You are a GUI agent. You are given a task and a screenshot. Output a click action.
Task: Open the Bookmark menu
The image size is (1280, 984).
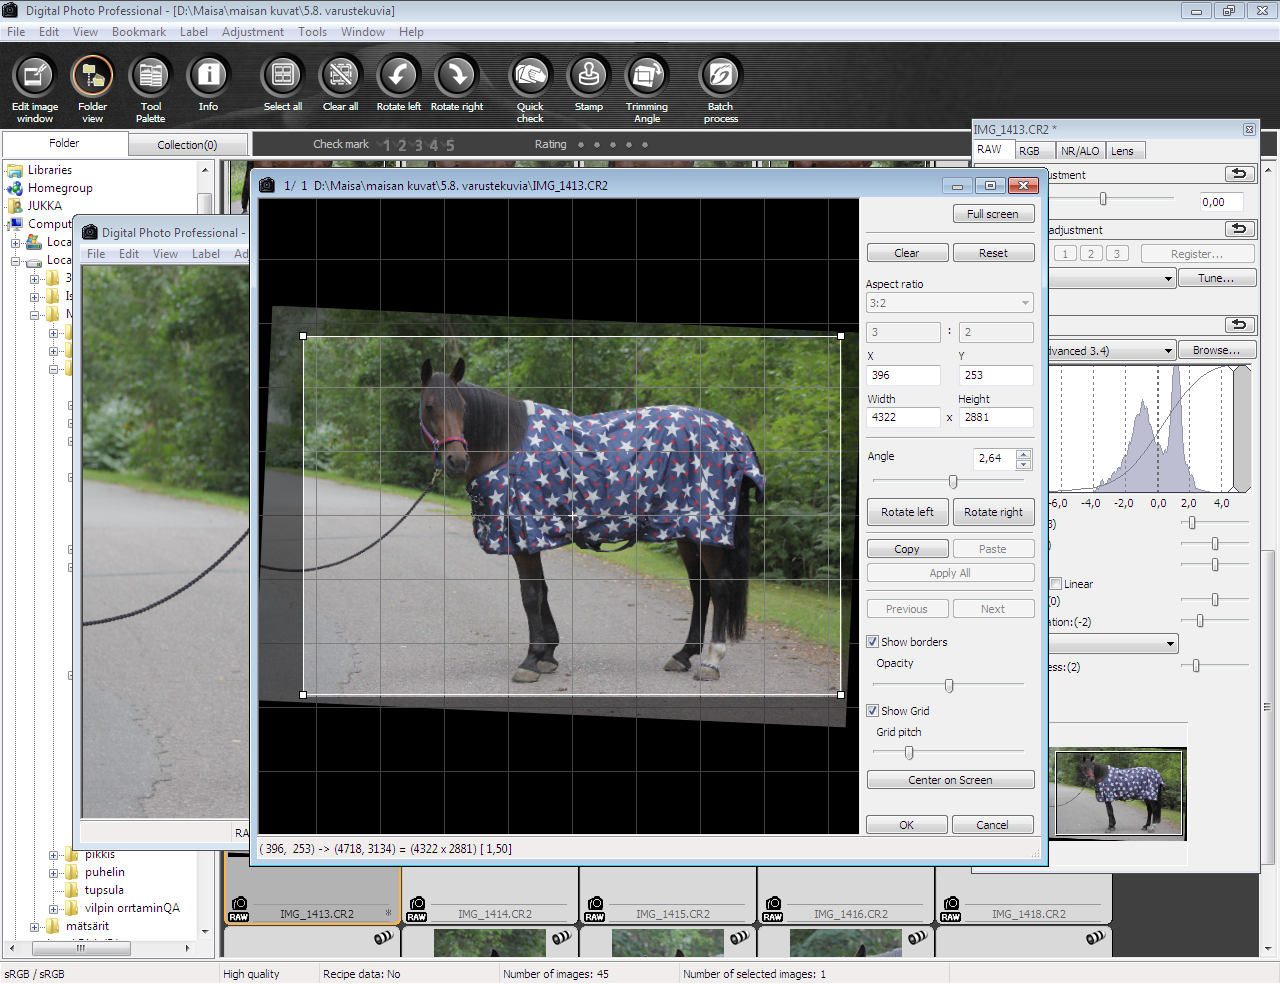click(x=139, y=32)
